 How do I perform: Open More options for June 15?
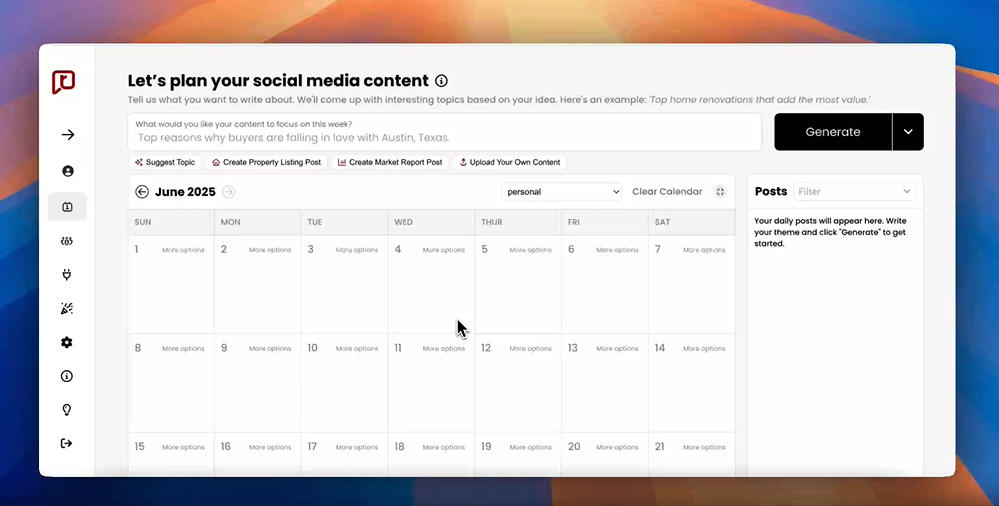(183, 447)
